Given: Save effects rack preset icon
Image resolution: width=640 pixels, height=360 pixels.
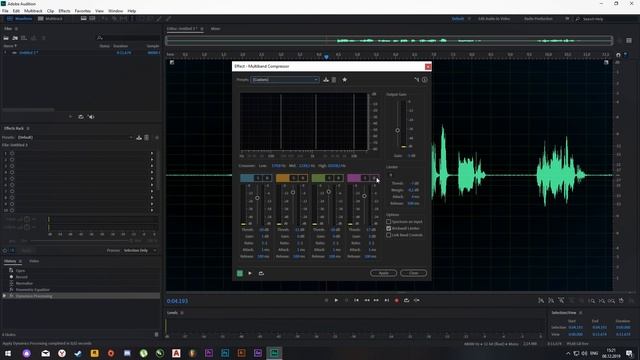Looking at the screenshot, I should pyautogui.click(x=139, y=138).
